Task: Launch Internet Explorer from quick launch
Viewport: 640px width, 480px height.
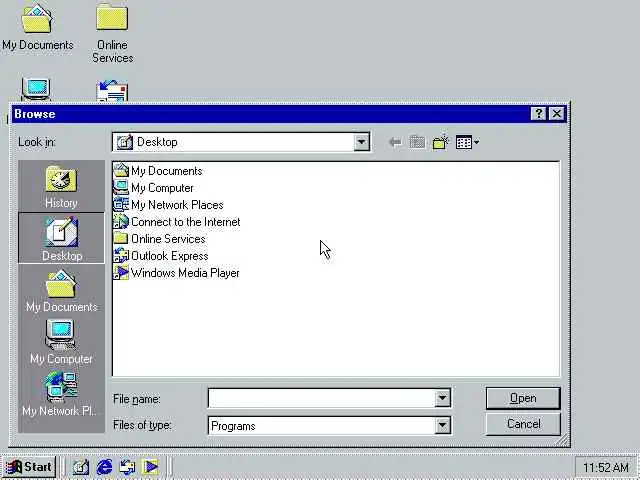Action: tap(104, 467)
